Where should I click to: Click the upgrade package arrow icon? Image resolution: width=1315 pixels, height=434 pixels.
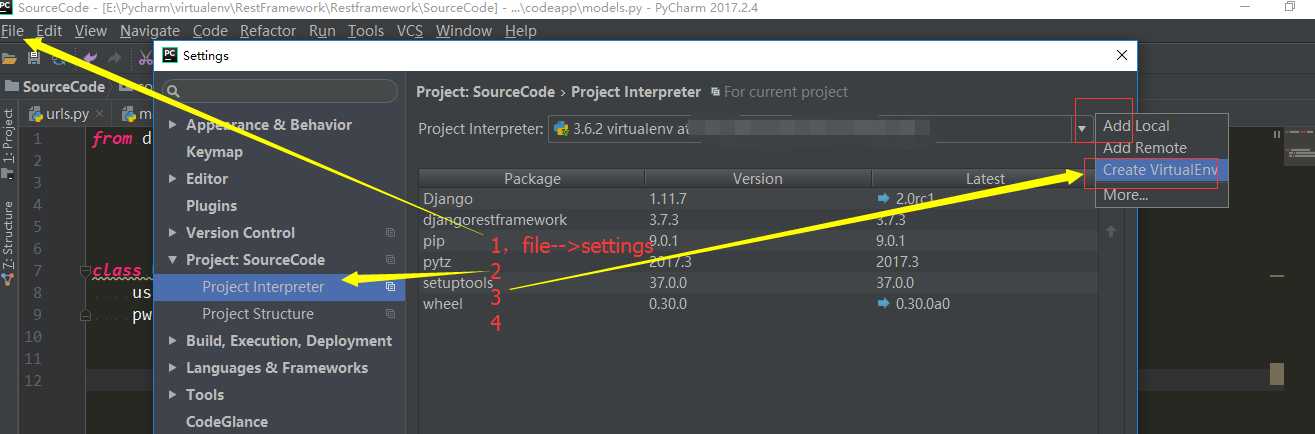click(x=1110, y=231)
